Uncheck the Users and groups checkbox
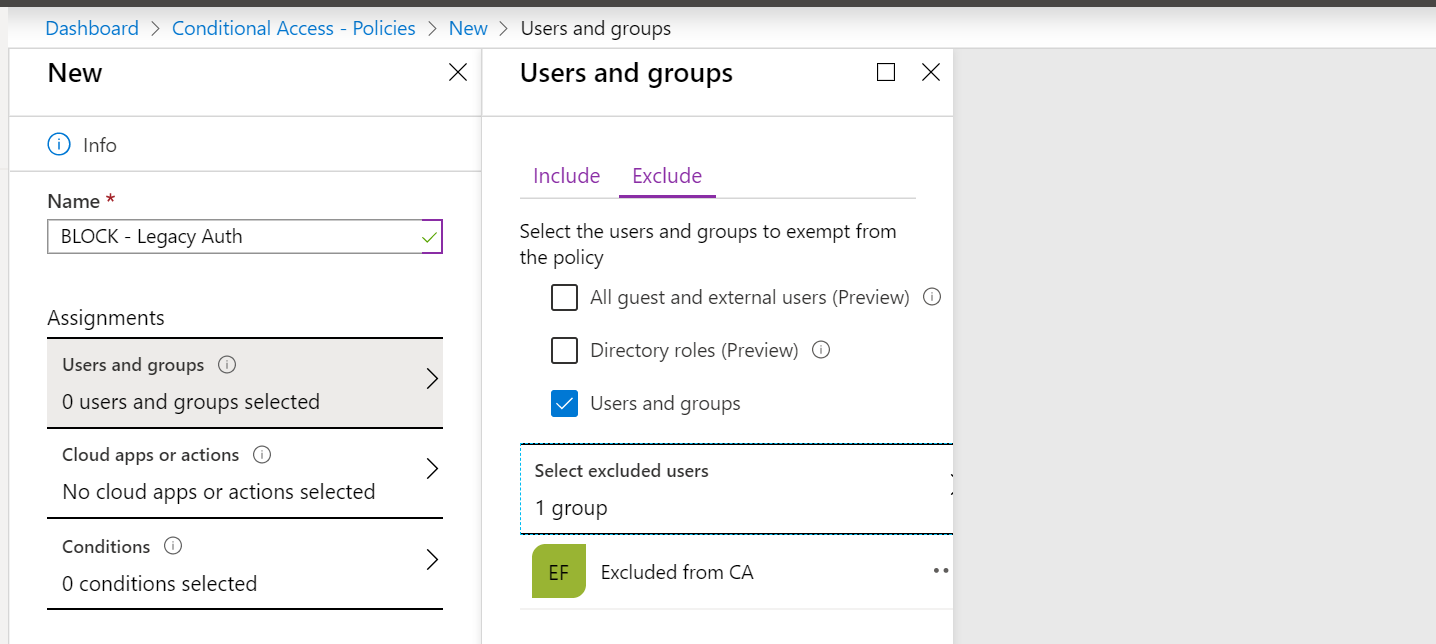Image resolution: width=1436 pixels, height=644 pixels. click(565, 404)
